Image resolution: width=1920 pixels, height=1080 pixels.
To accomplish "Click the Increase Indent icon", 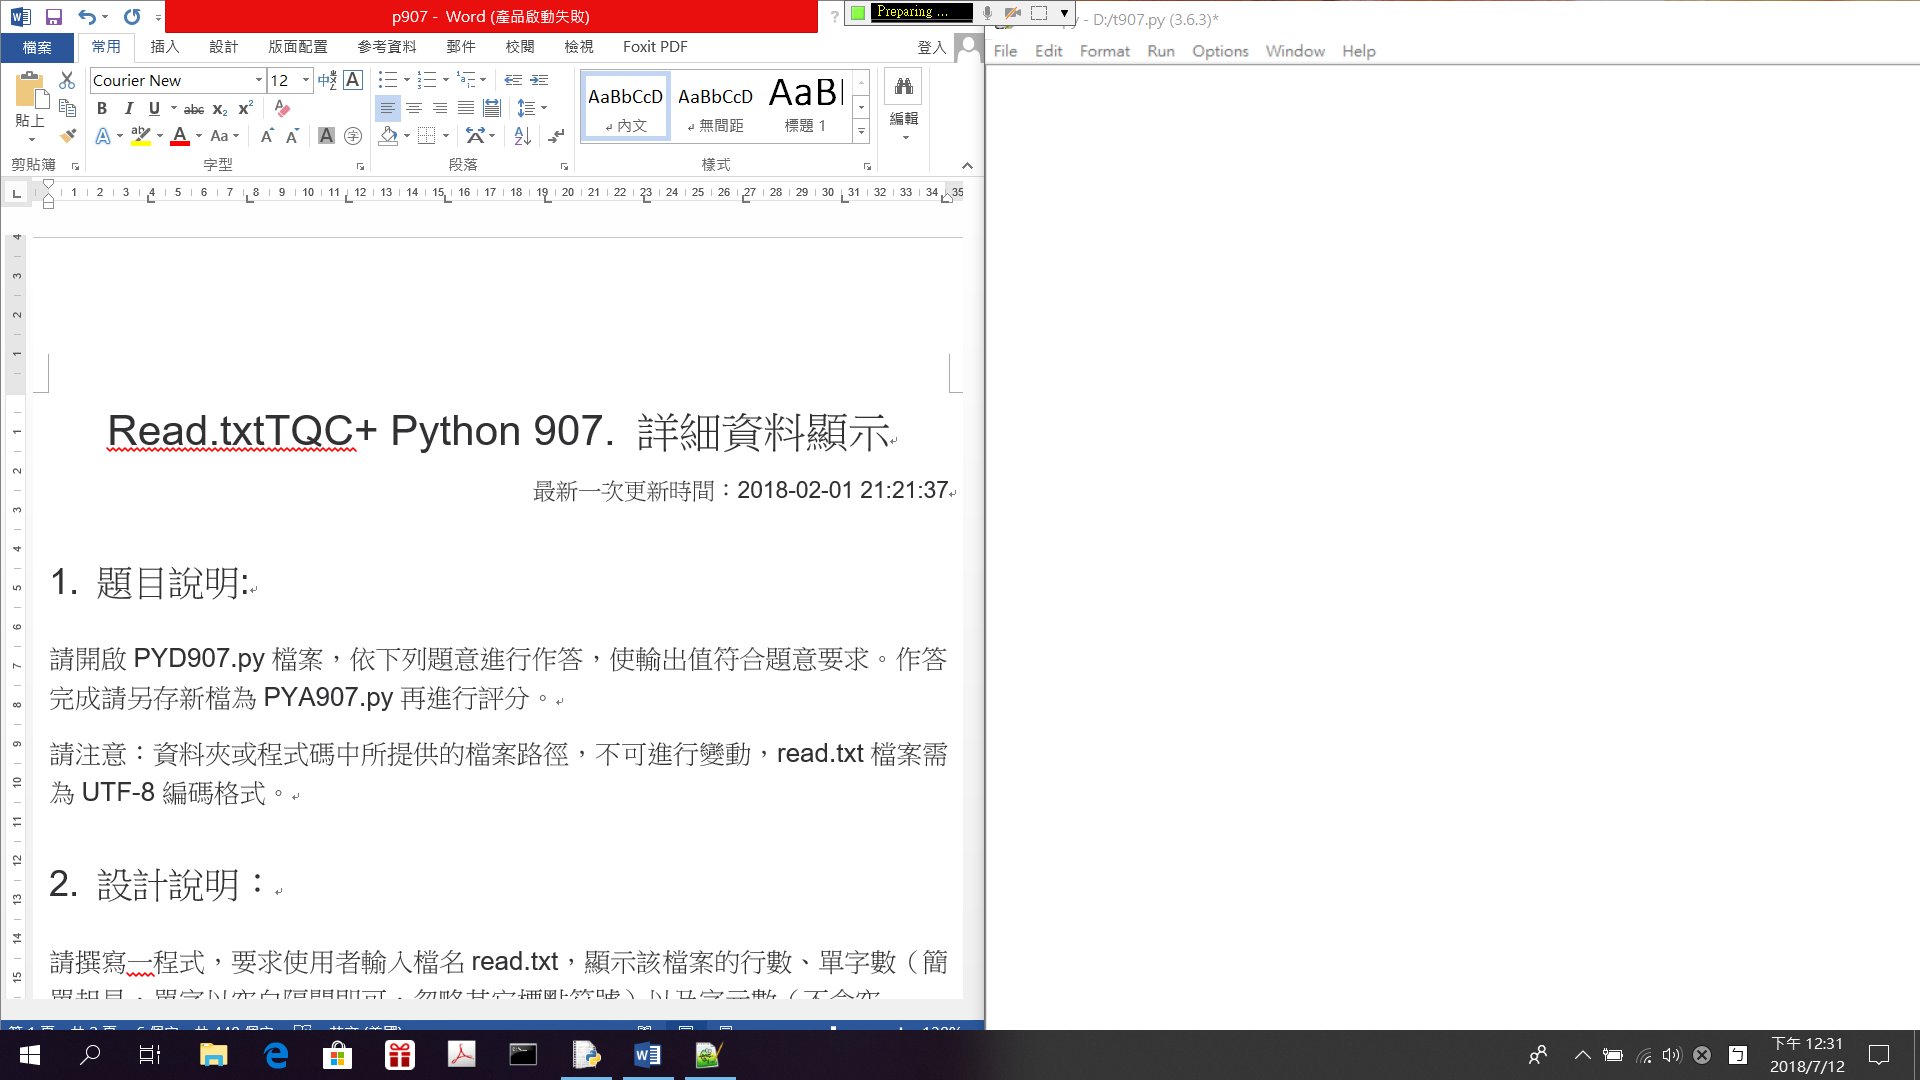I will point(539,80).
